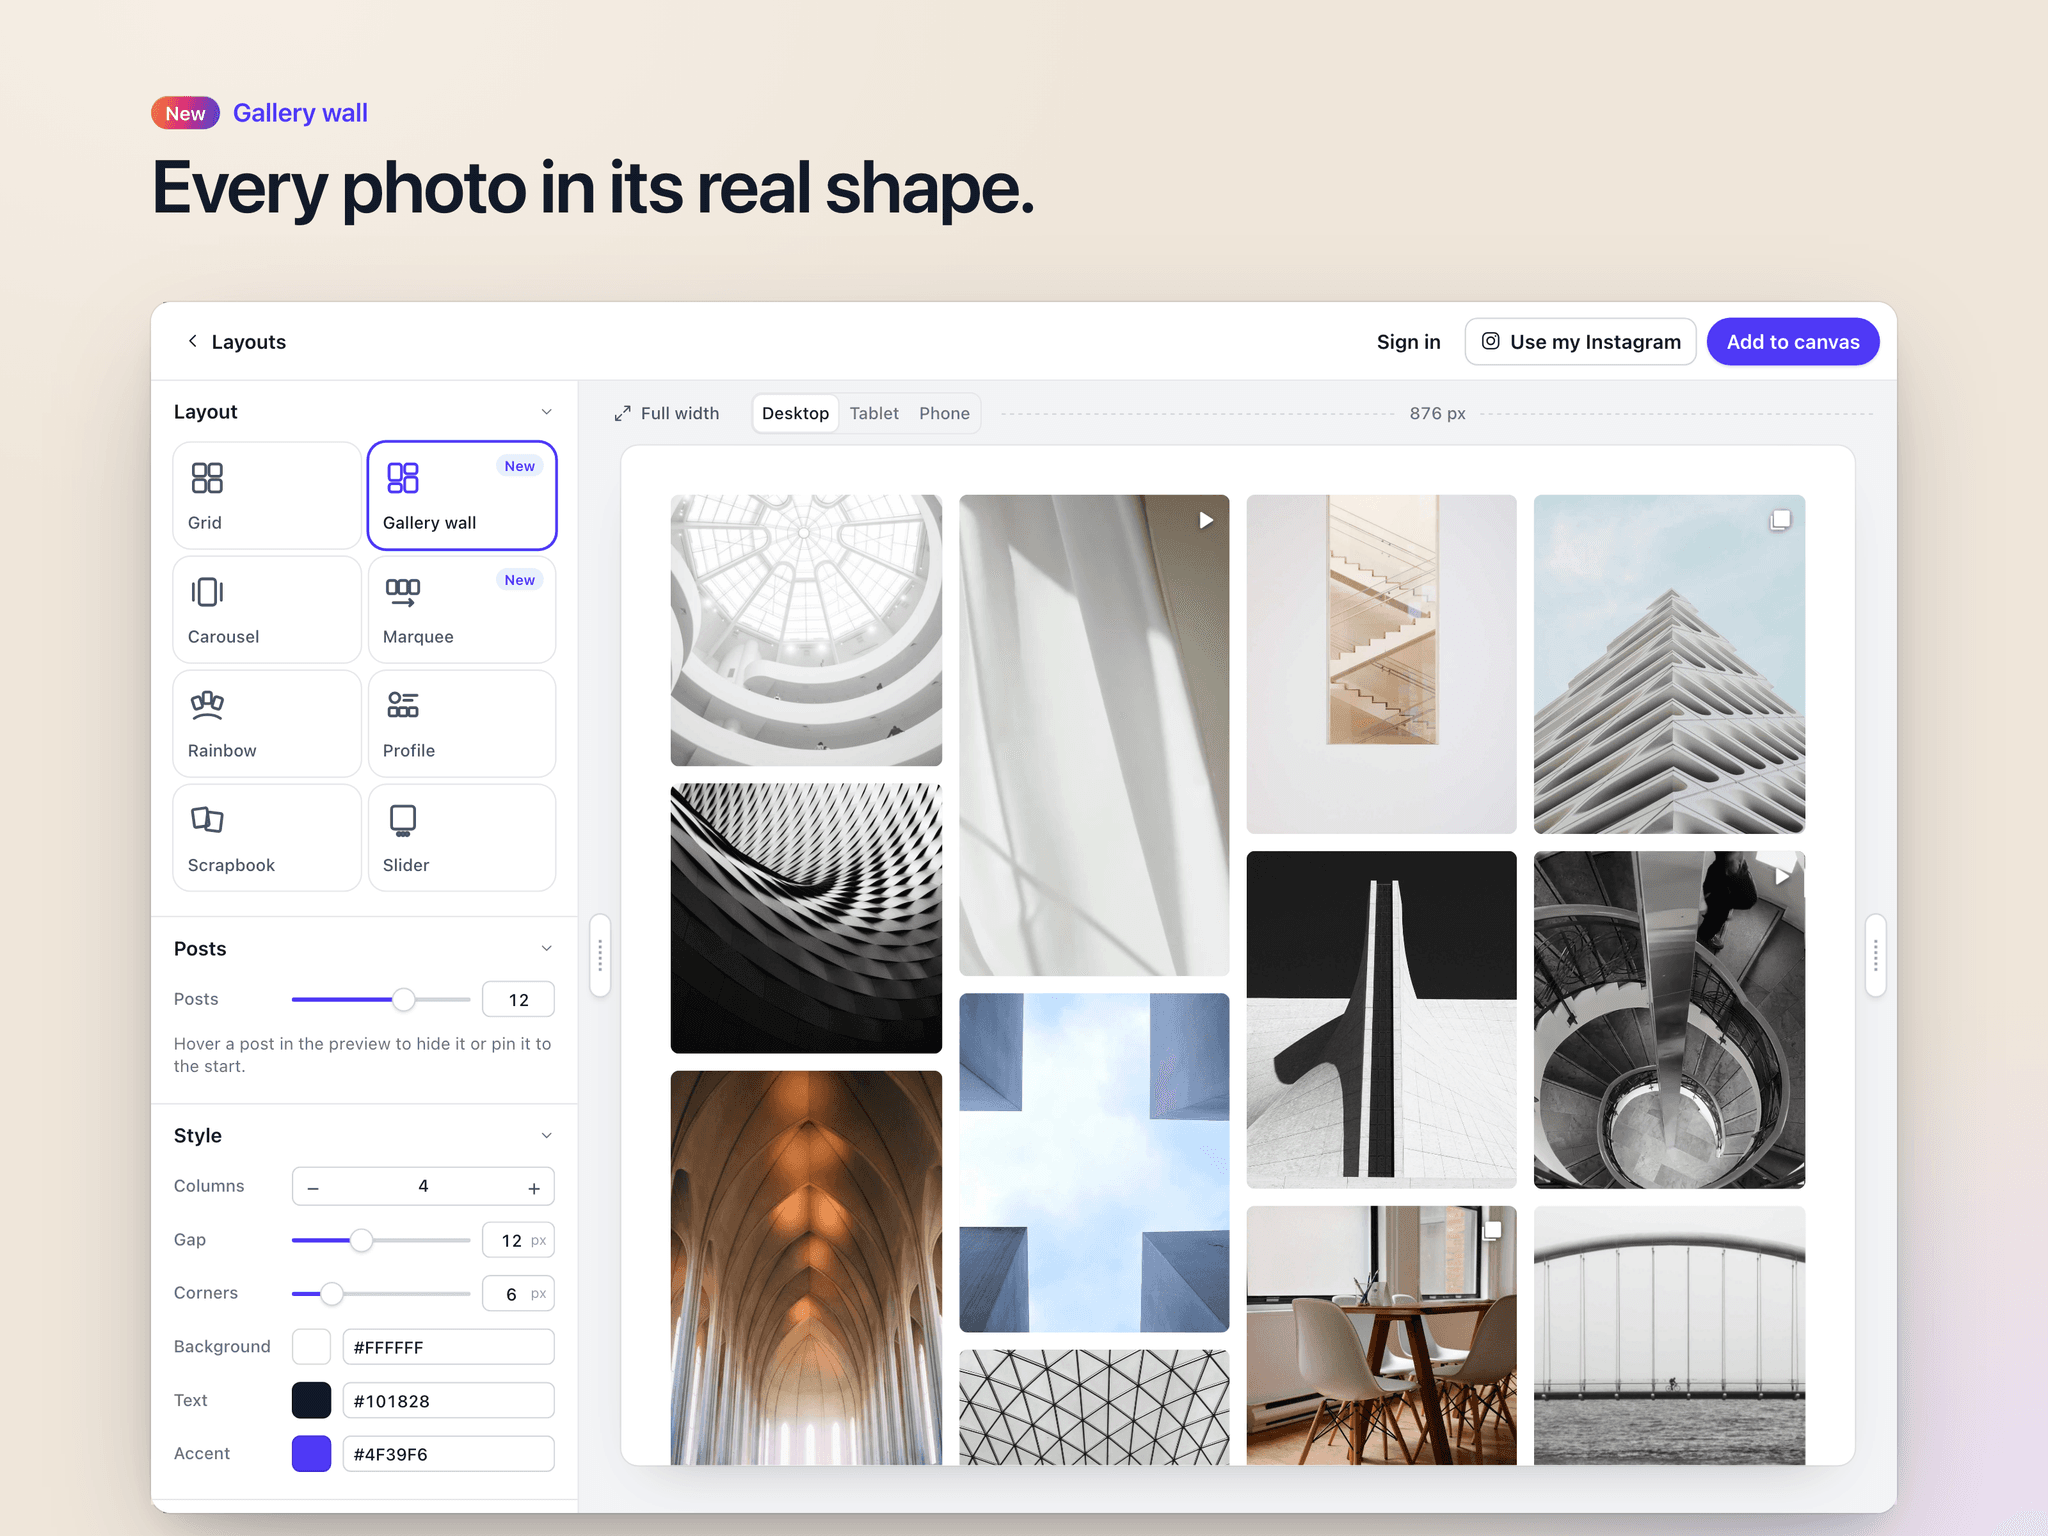The height and width of the screenshot is (1536, 2048).
Task: Select the Slider layout icon
Action: pos(402,820)
